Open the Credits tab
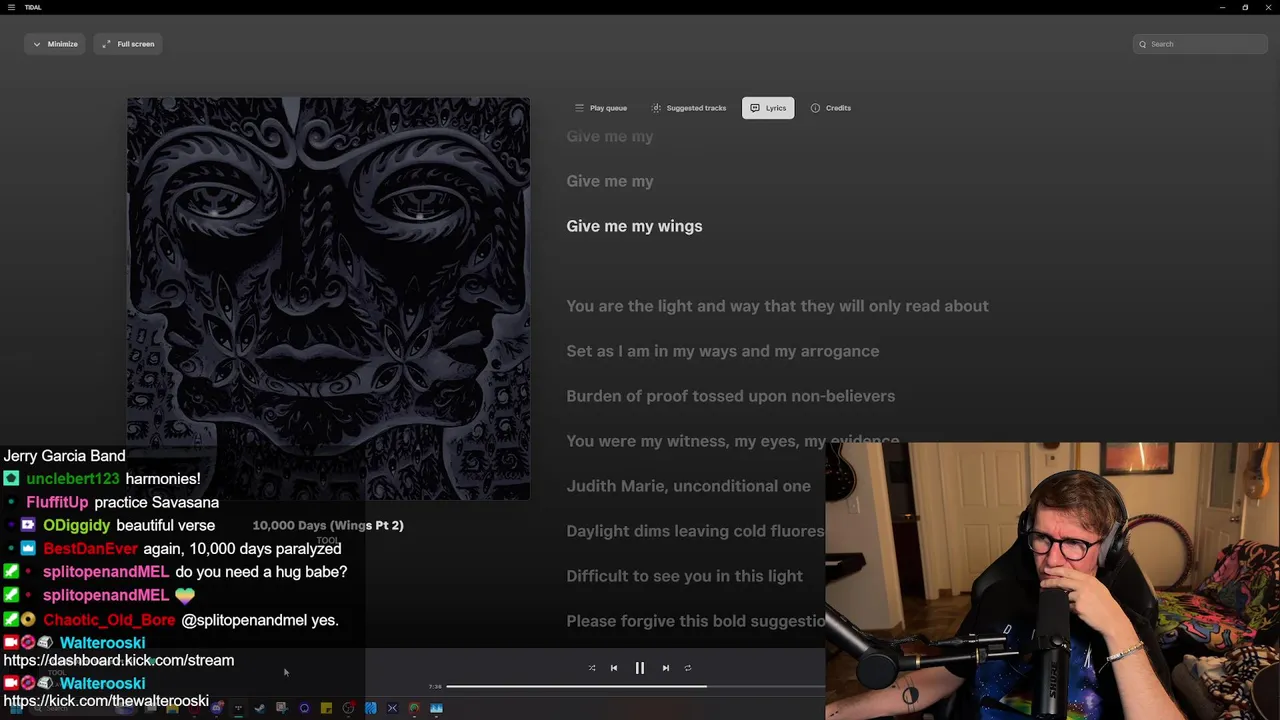This screenshot has width=1280, height=720. 831,108
